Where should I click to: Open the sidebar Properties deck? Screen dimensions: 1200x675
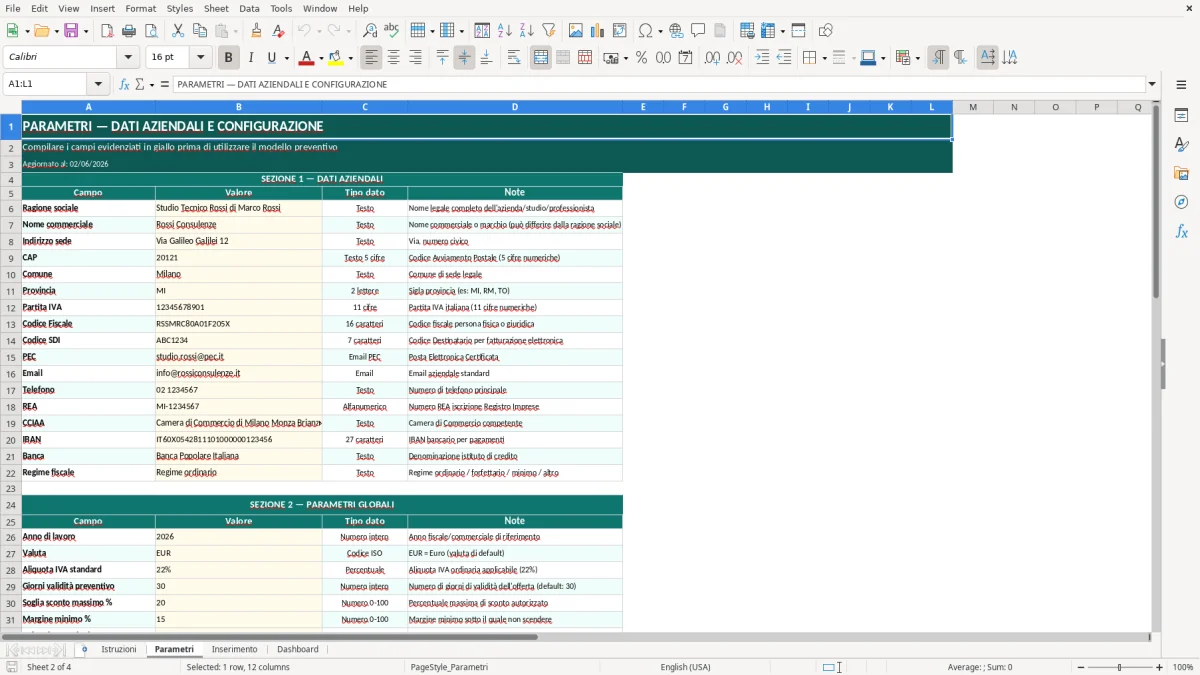tap(1181, 115)
